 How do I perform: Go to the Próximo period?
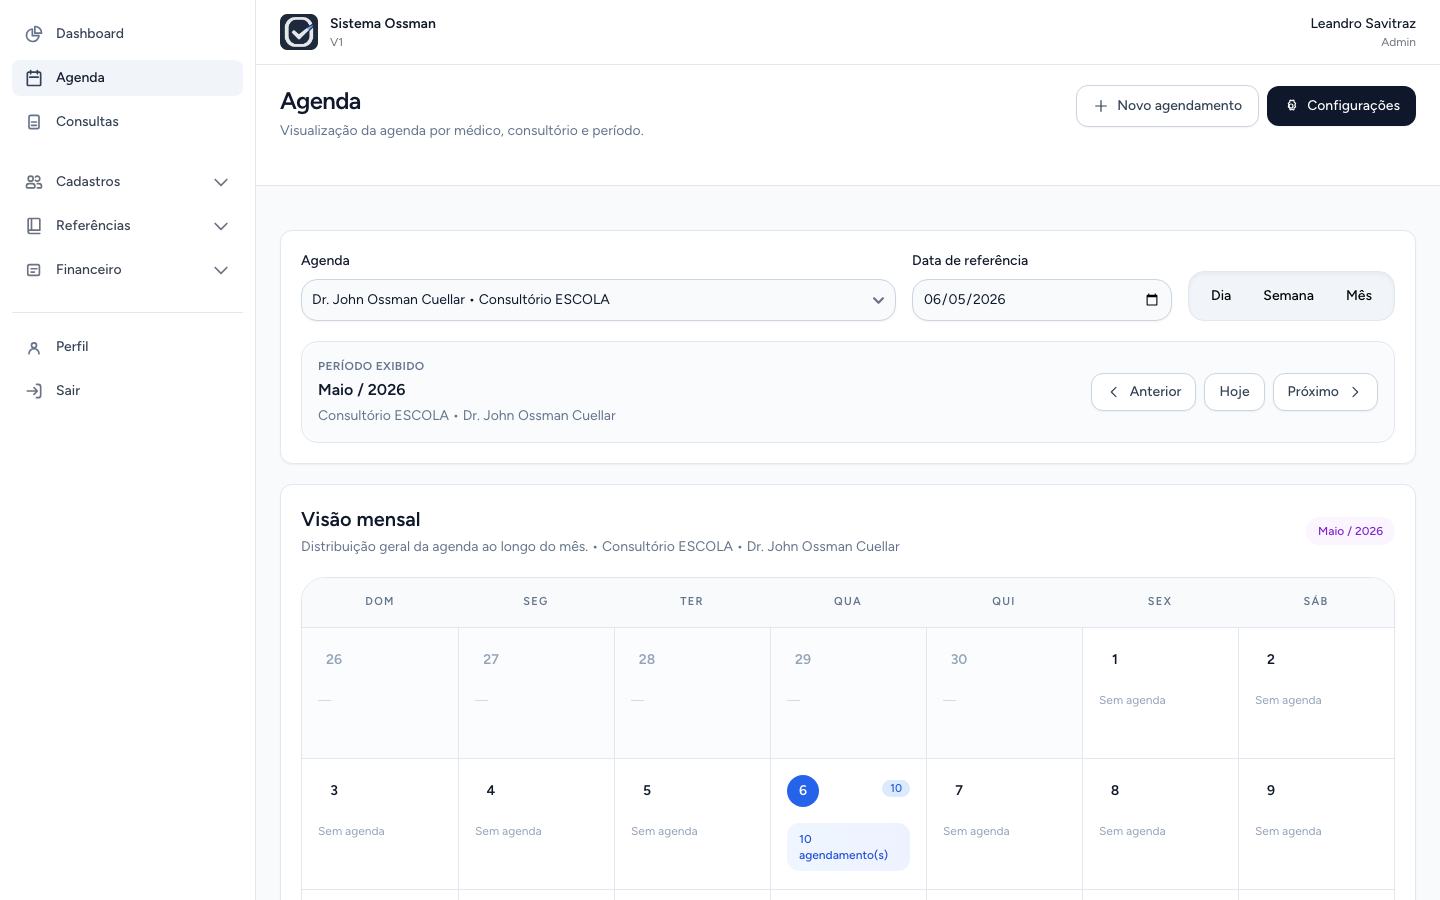click(1325, 392)
